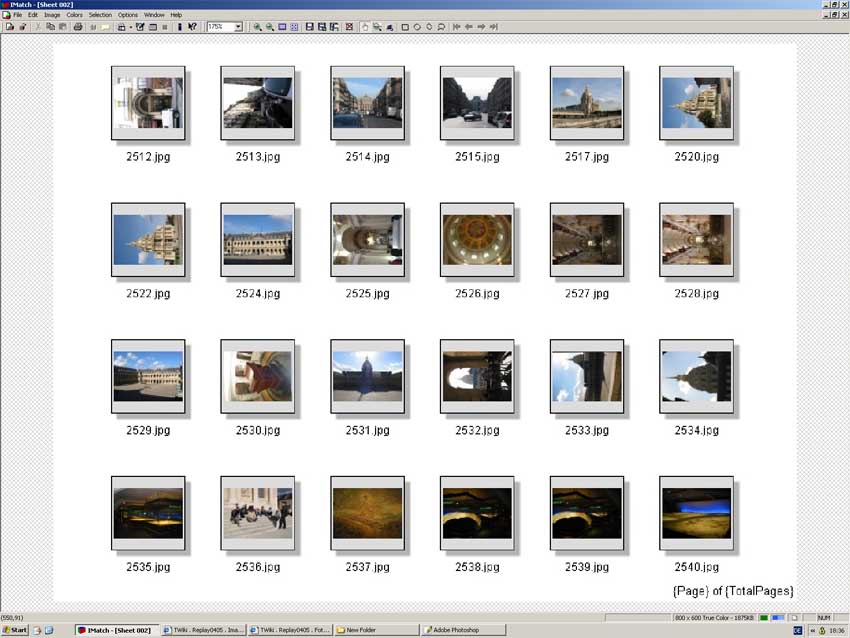Switch to Adobe Photoshop taskbar button
Image resolution: width=850 pixels, height=638 pixels.
click(464, 630)
